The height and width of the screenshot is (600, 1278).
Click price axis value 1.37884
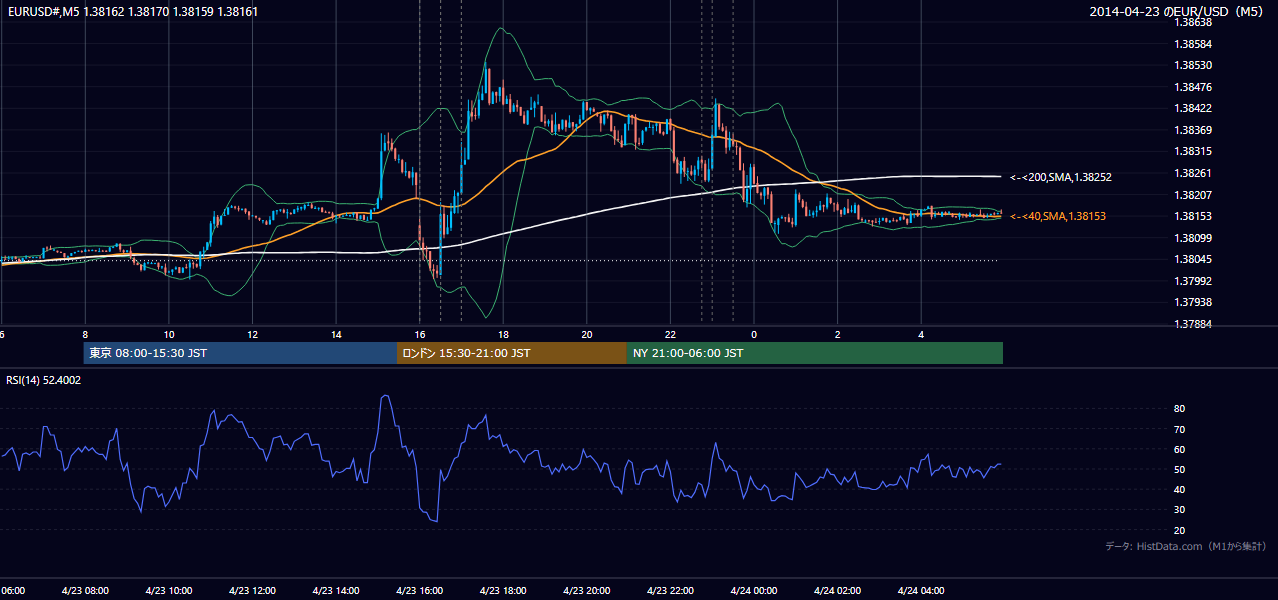pos(1191,324)
